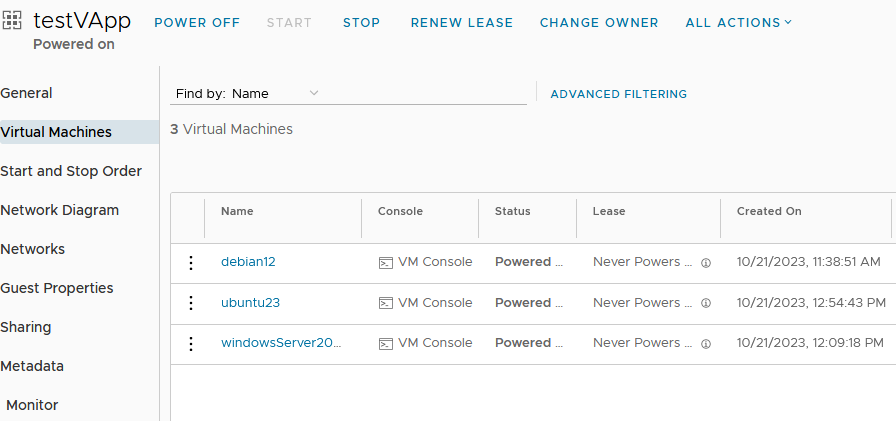Go to Guest Properties section
This screenshot has width=896, height=421.
pos(57,288)
